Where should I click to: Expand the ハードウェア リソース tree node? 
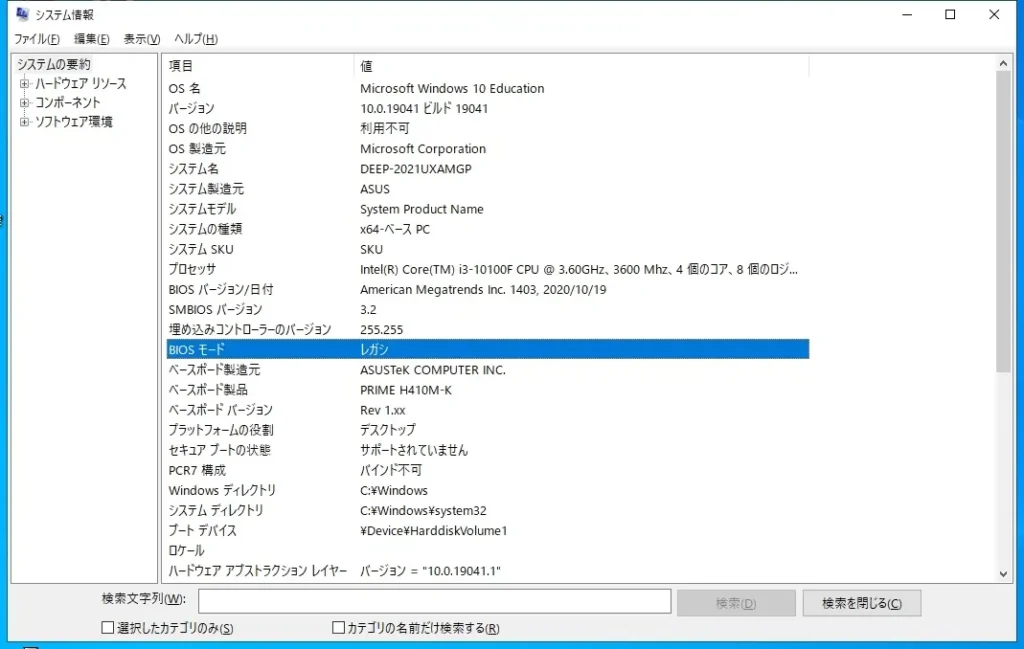pos(23,83)
